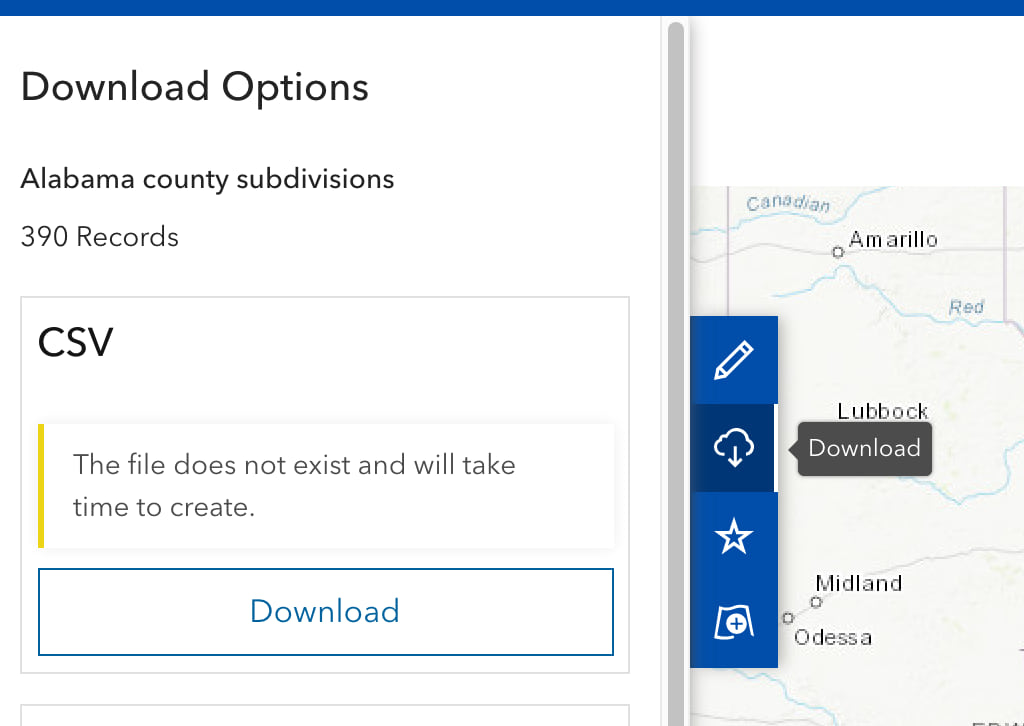
Task: Select the pencil sketch tool on the map toolbar
Action: (735, 359)
